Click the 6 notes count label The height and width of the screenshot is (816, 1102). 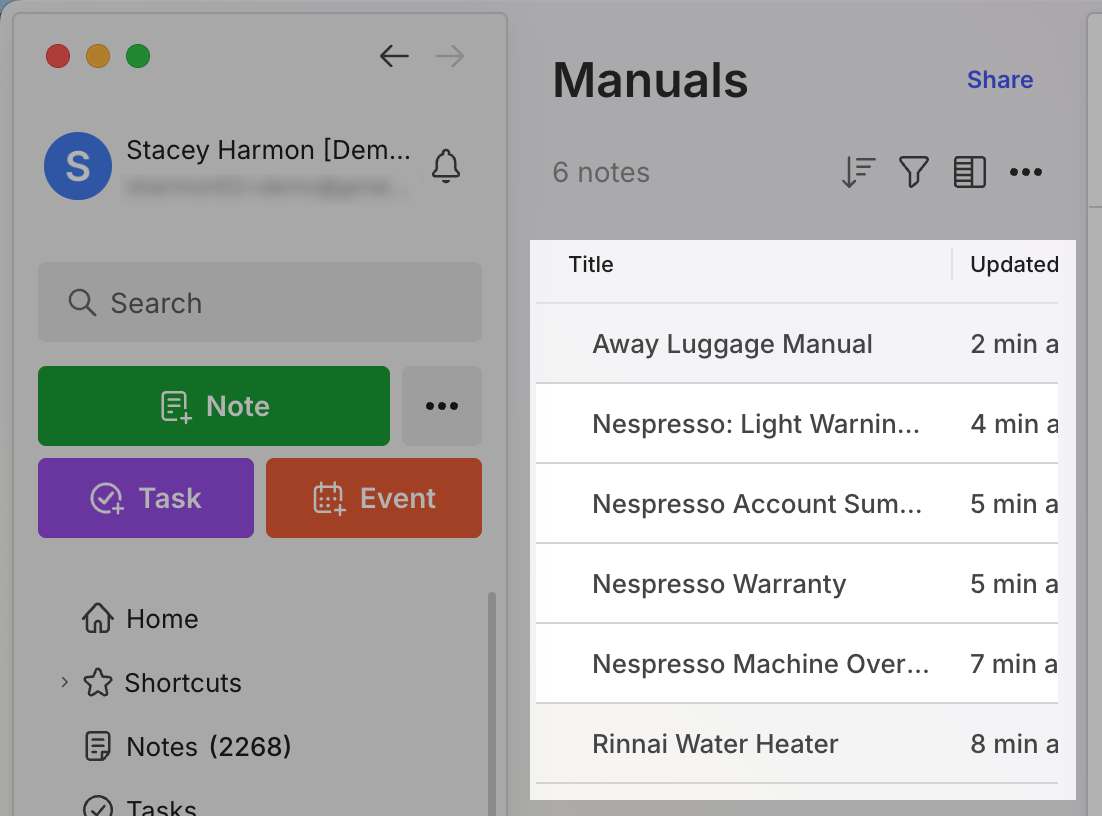coord(601,172)
